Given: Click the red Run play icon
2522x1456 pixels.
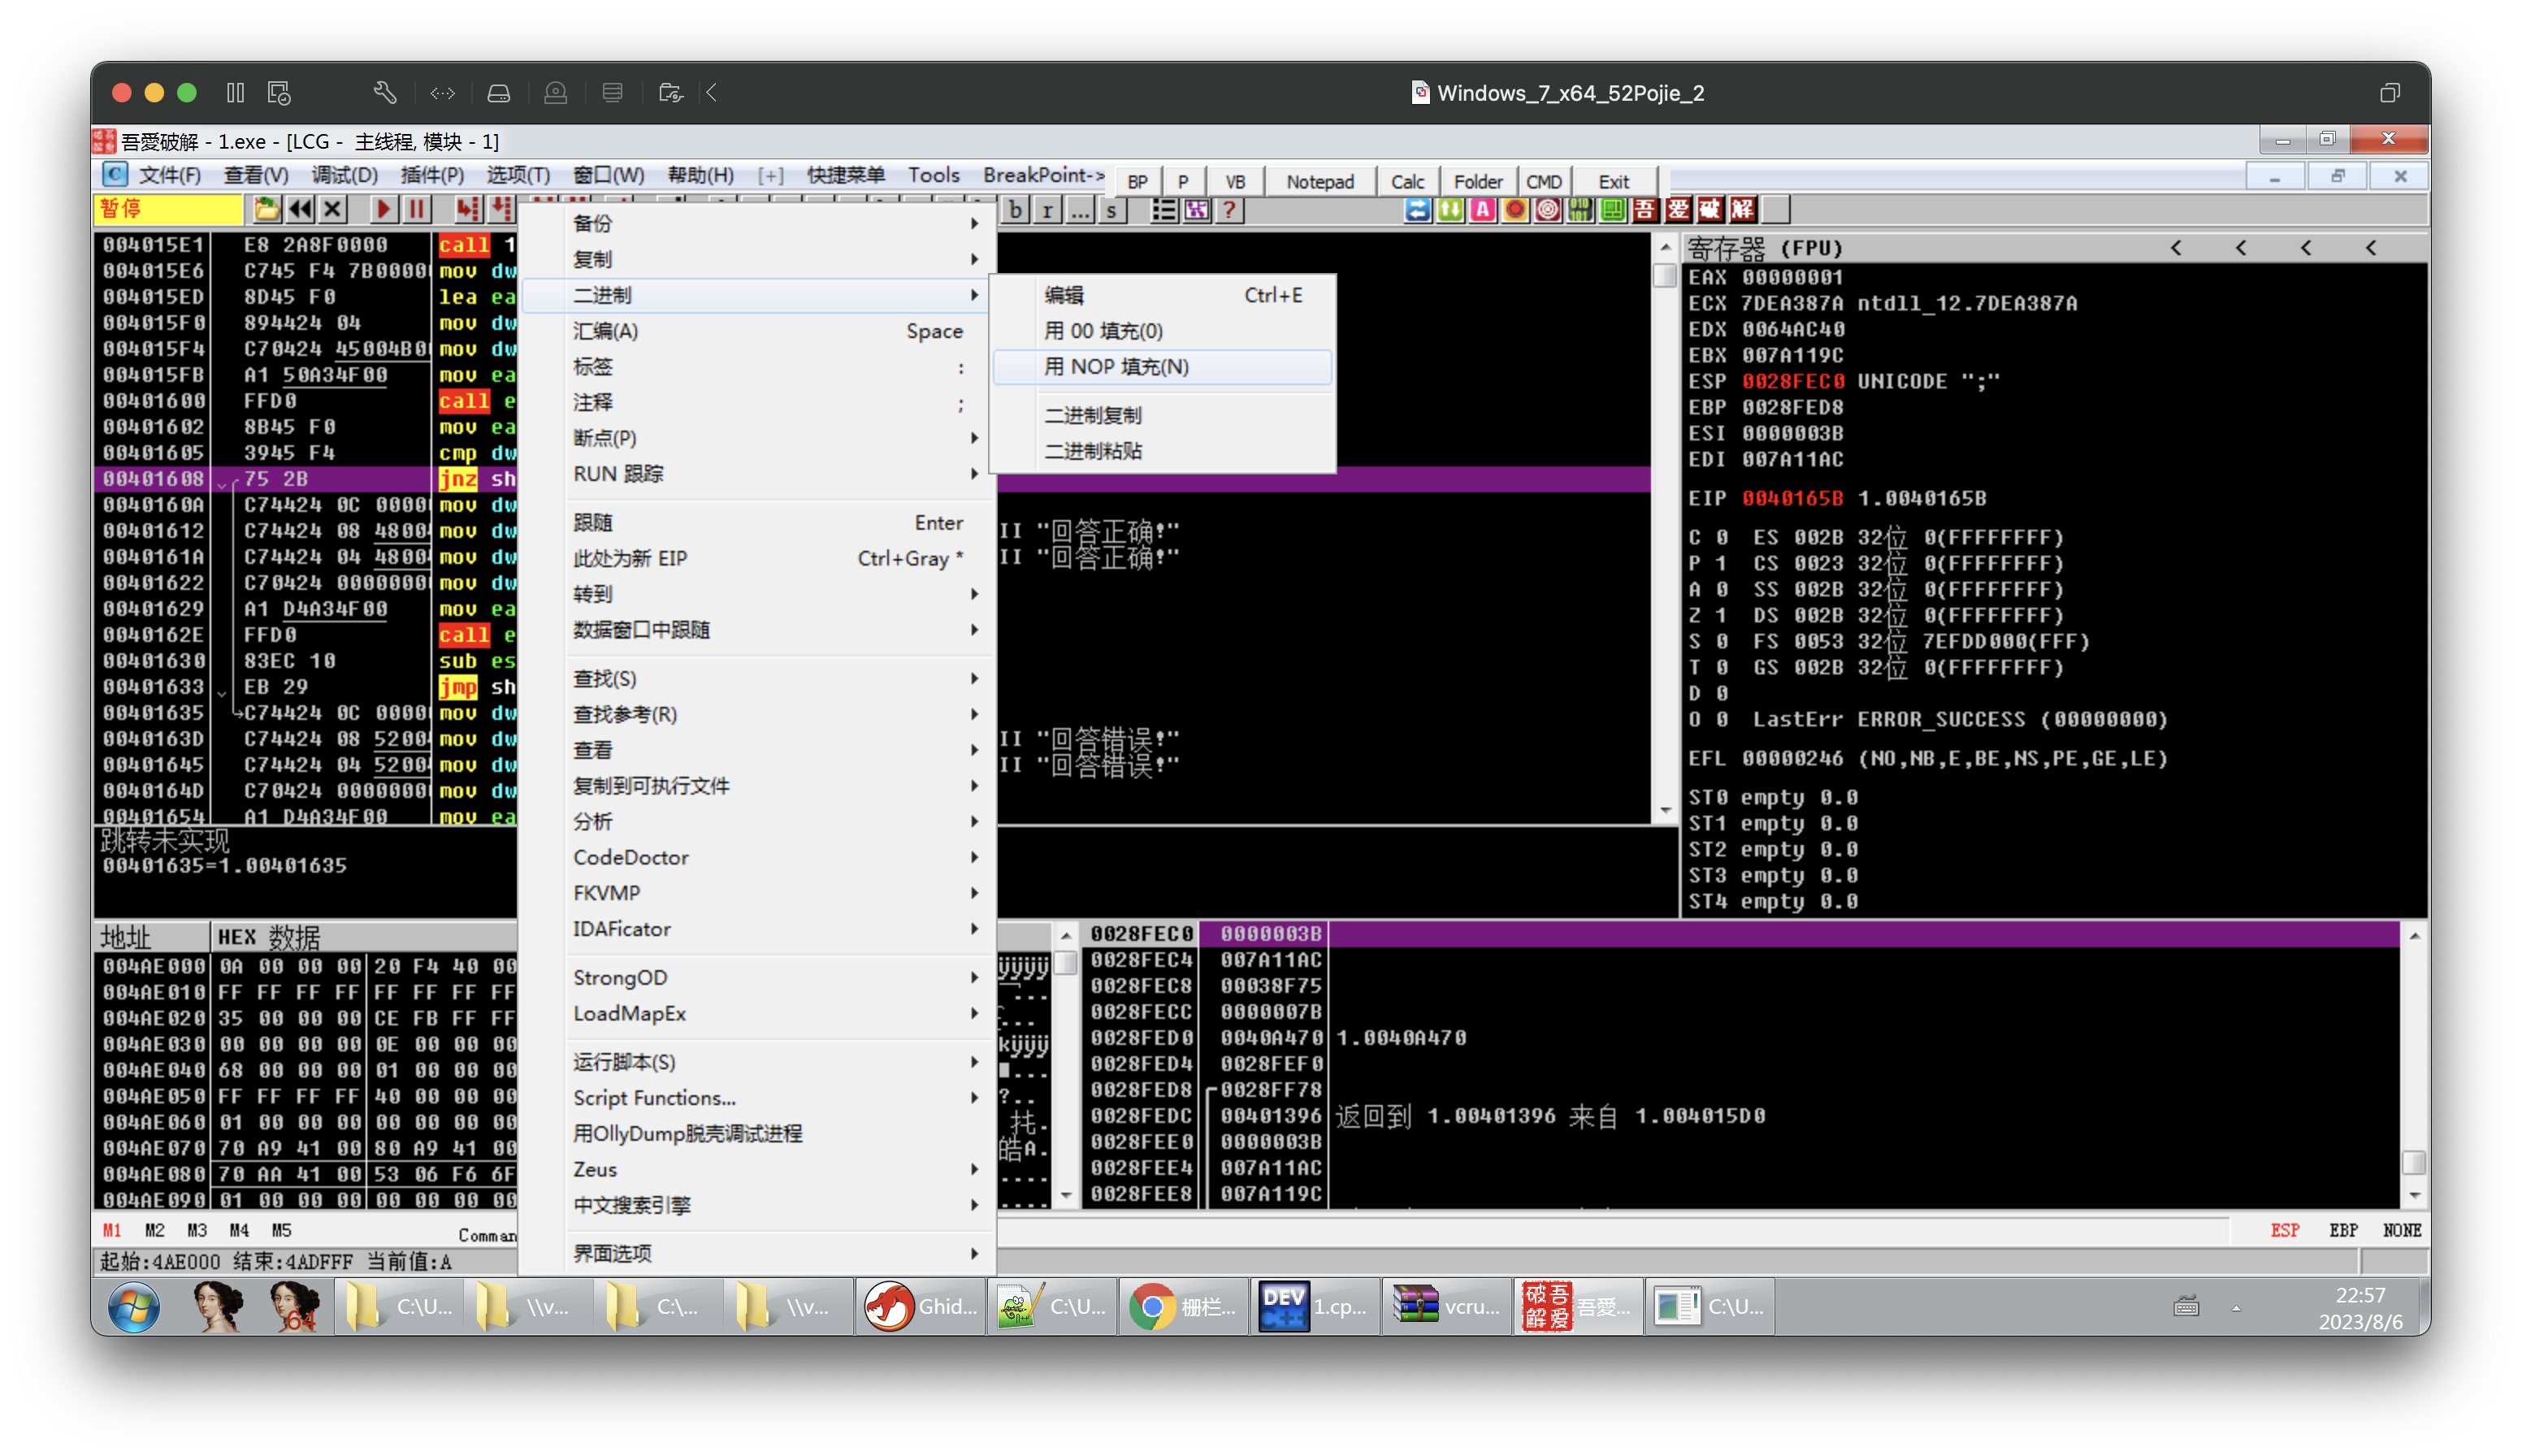Looking at the screenshot, I should 382,210.
